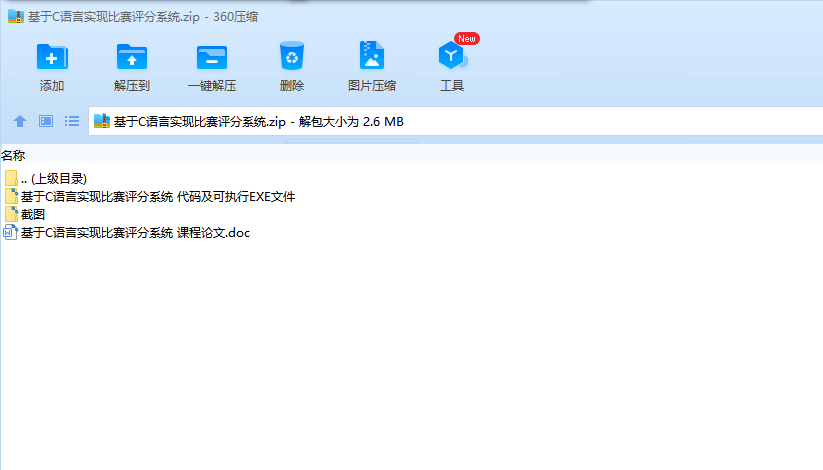This screenshot has height=470, width=823.
Task: Open the 工具 (Tools) icon
Action: tap(452, 56)
